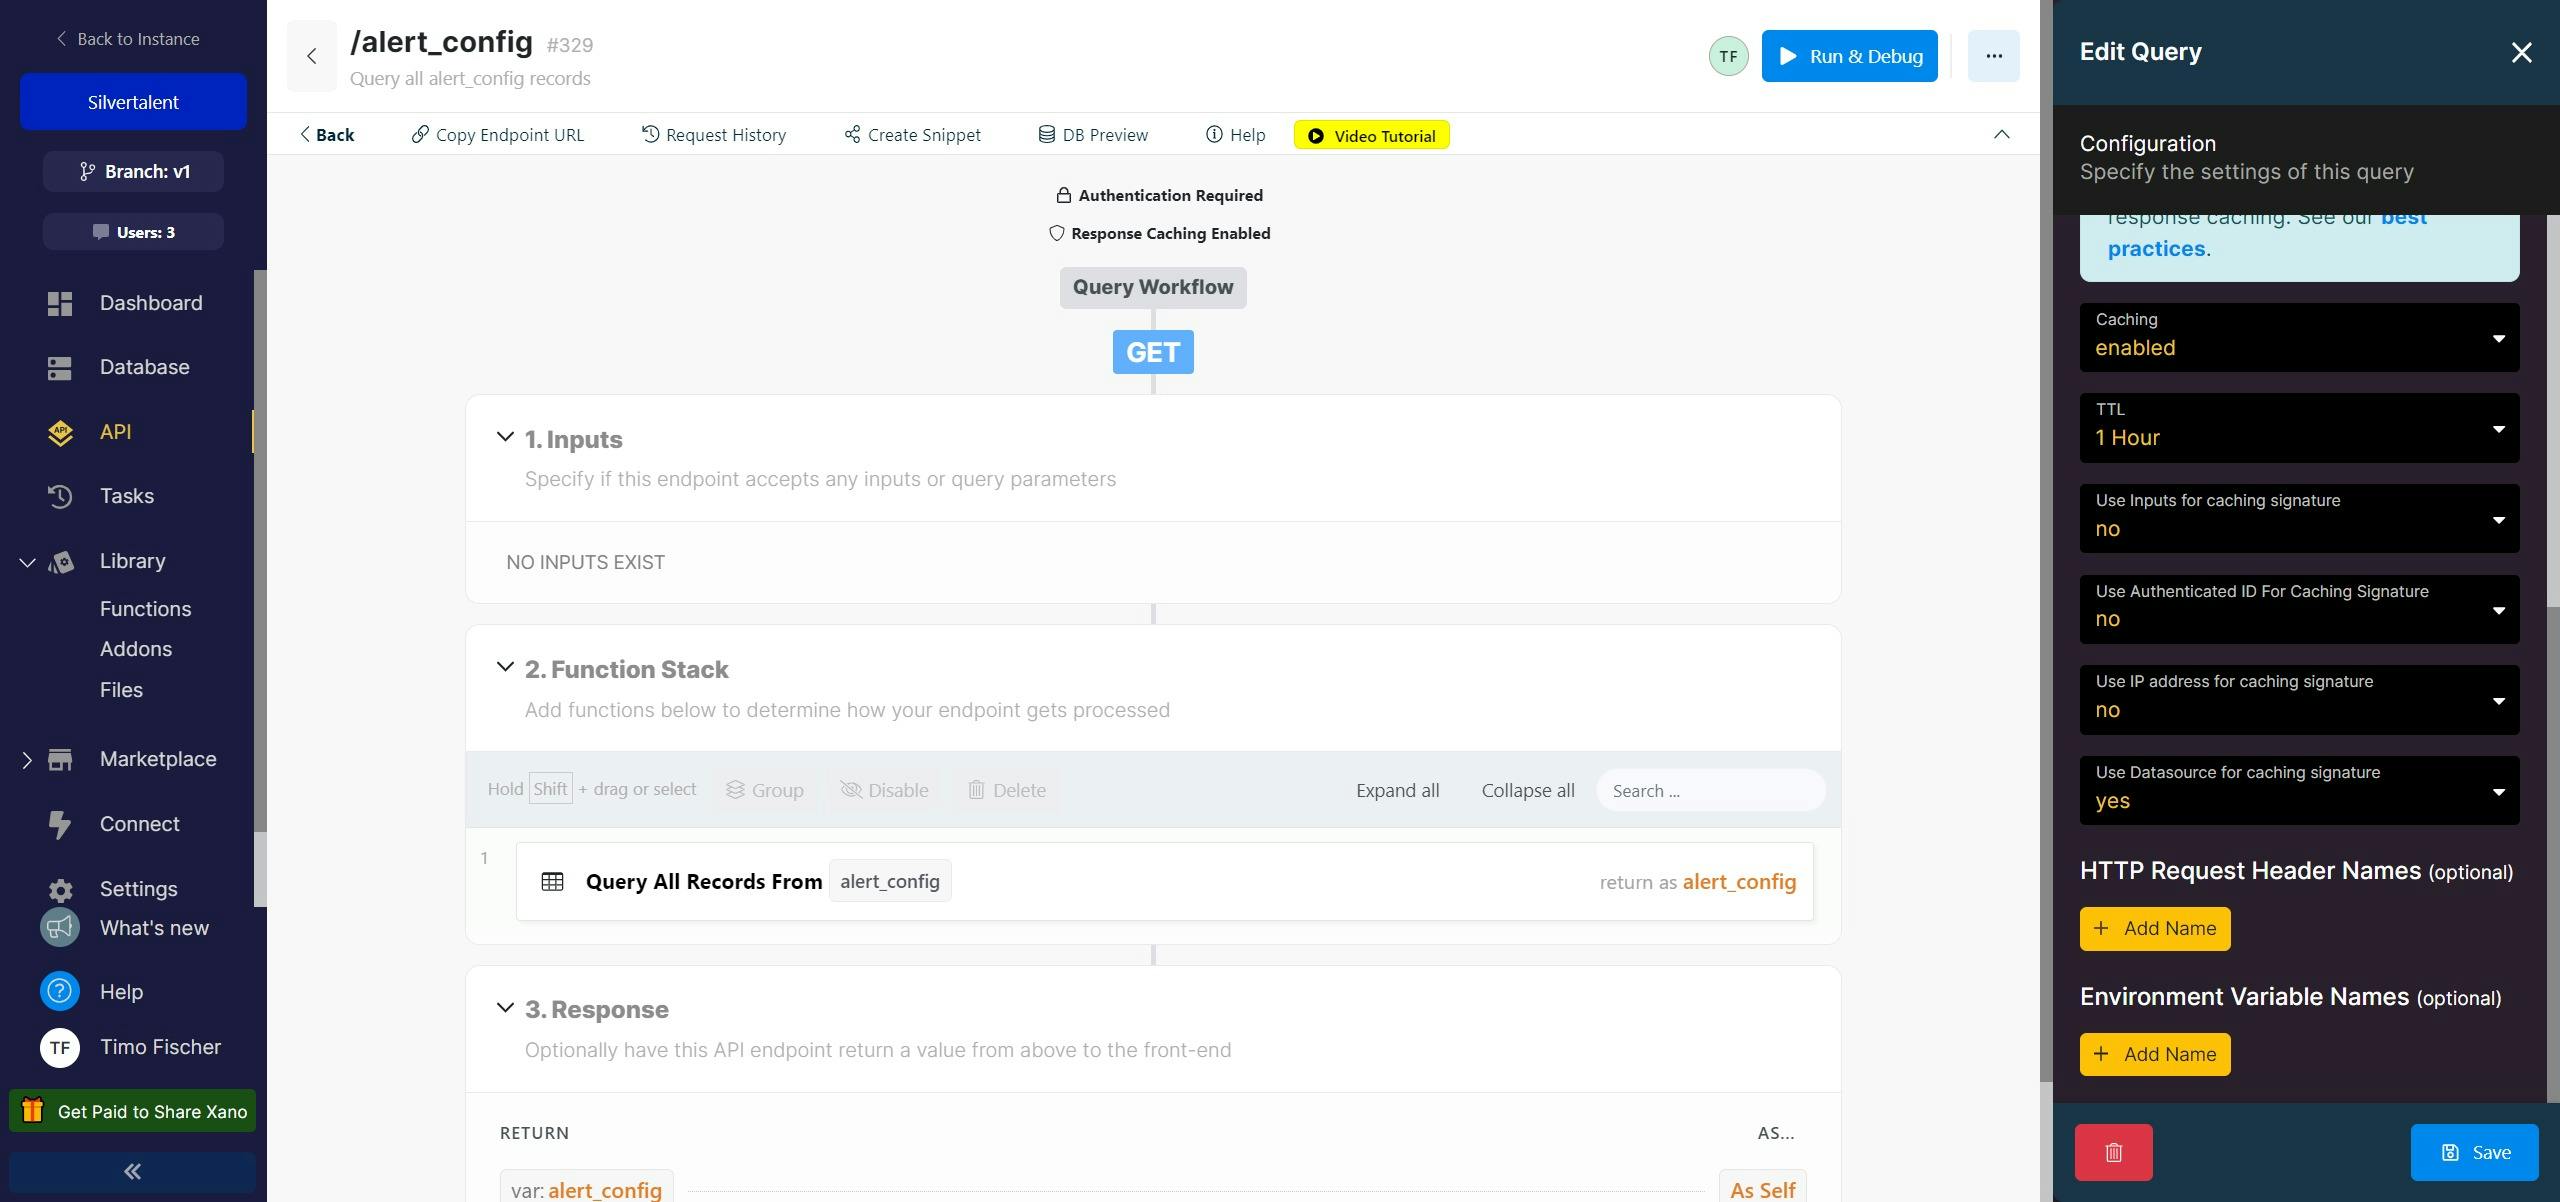This screenshot has height=1202, width=2560.
Task: Collapse the 1. Inputs section
Action: tap(505, 438)
